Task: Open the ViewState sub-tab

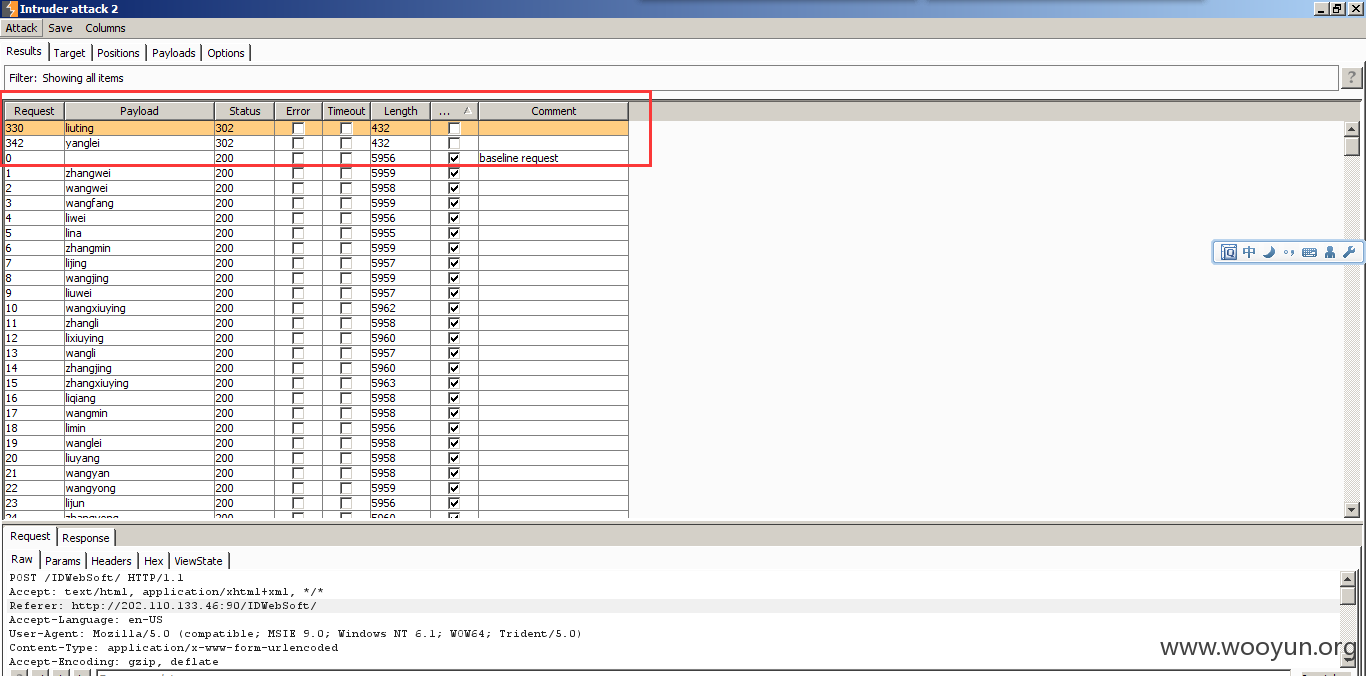Action: point(198,561)
